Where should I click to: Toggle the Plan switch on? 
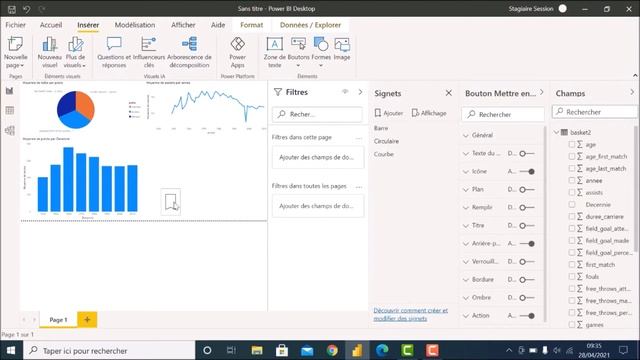[527, 189]
